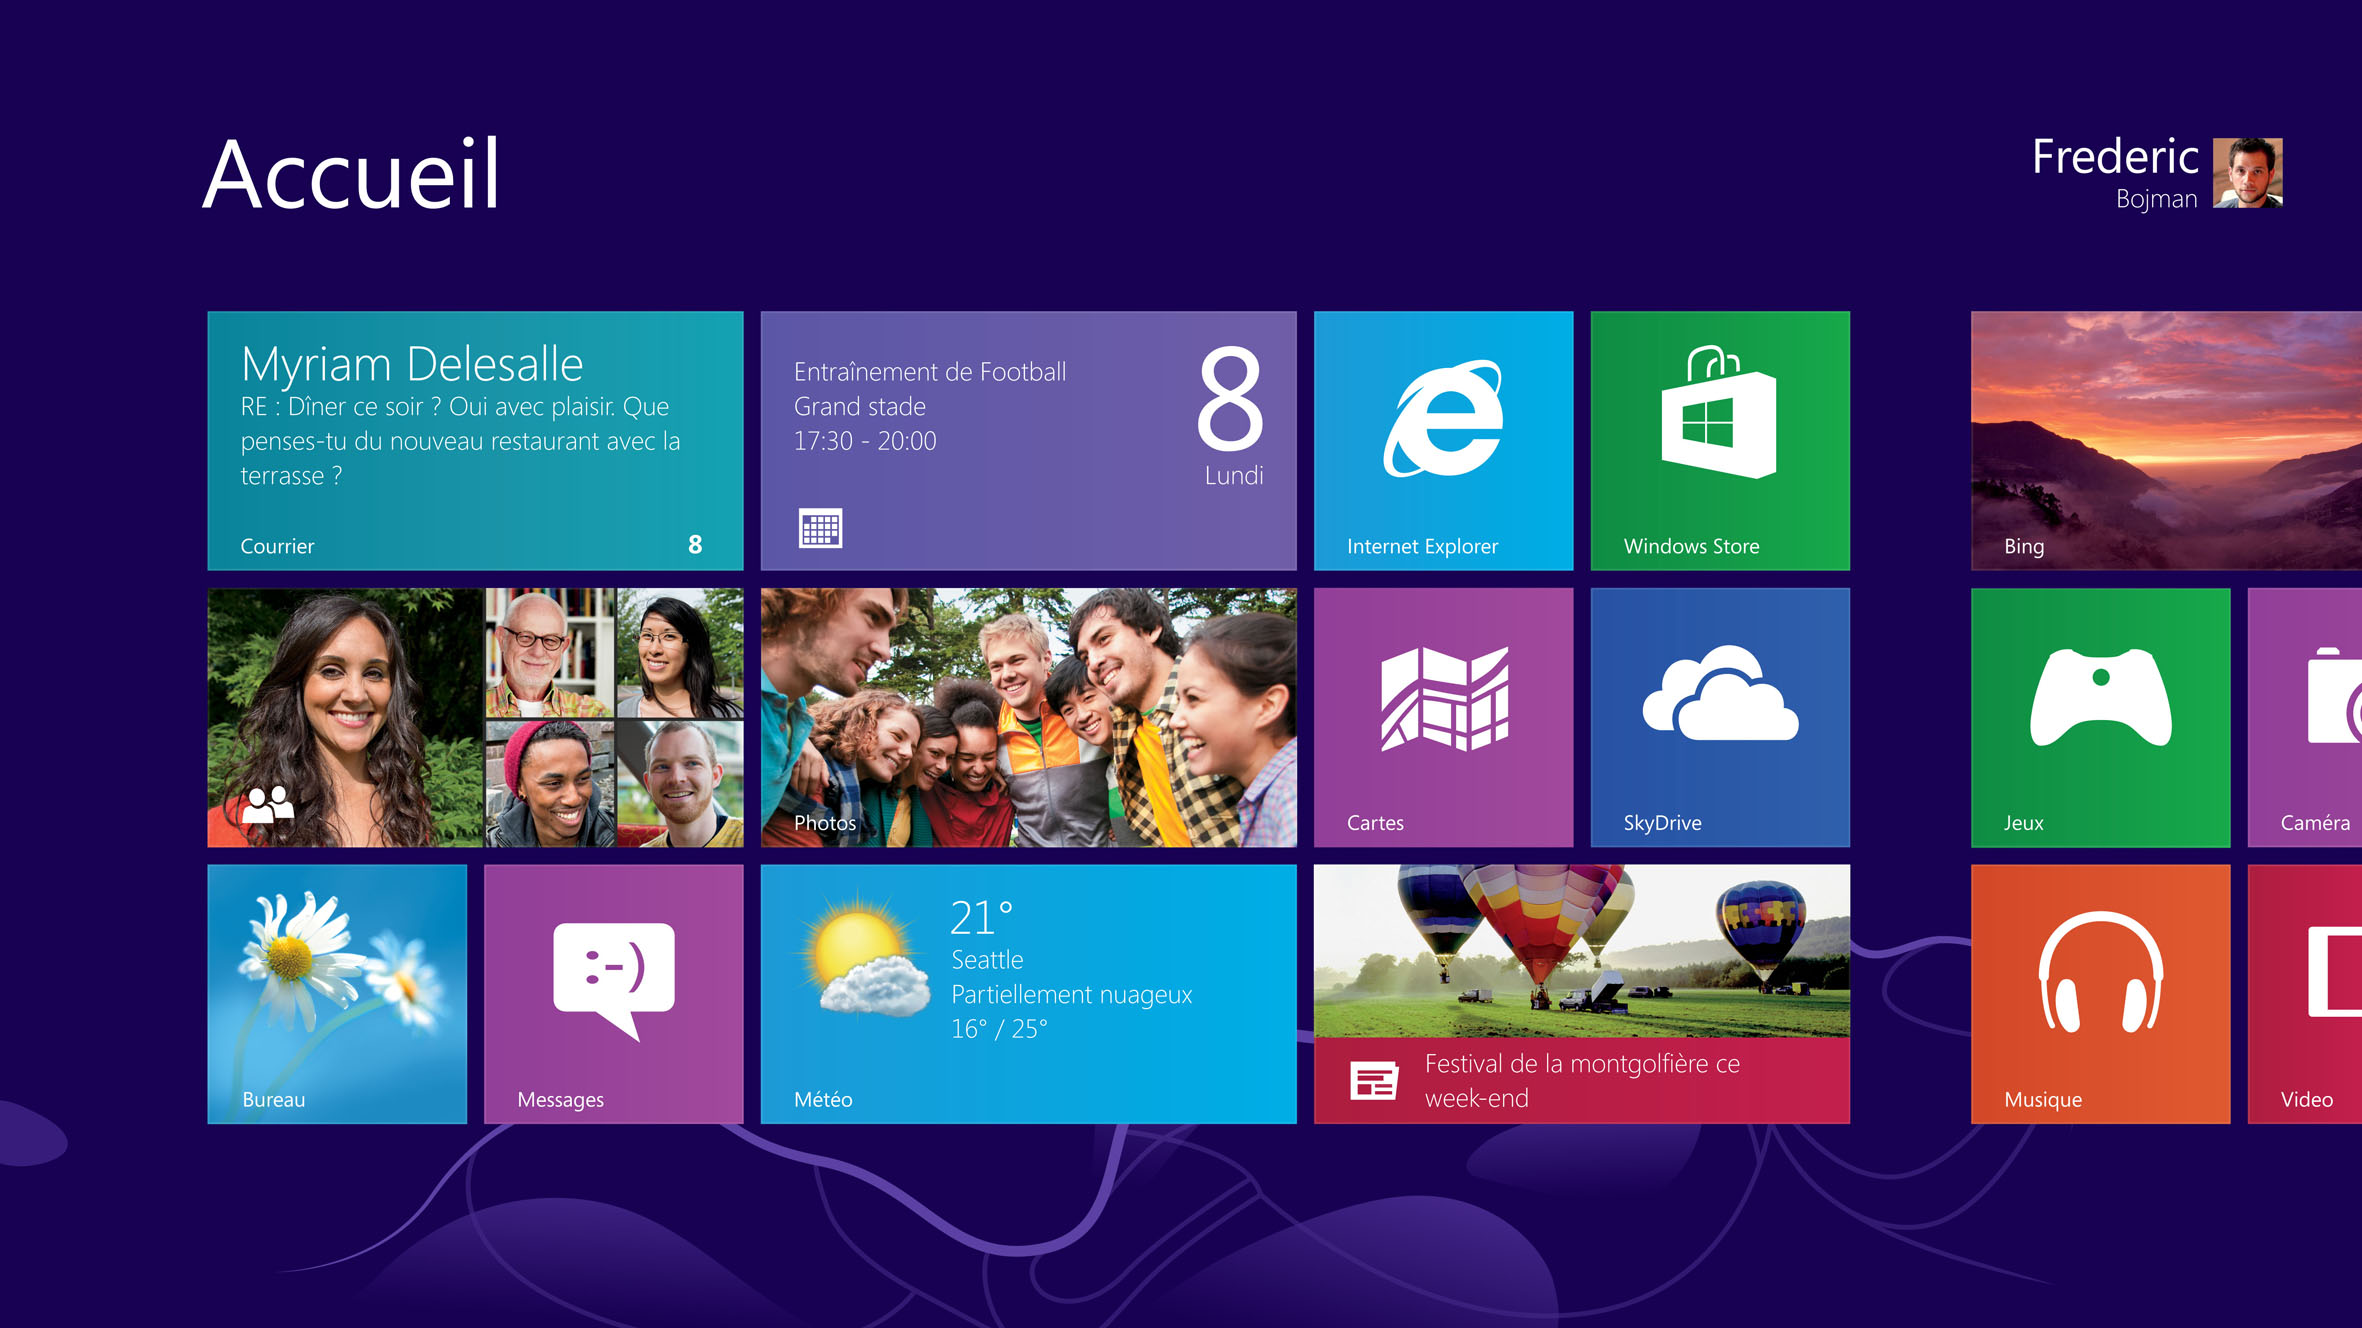
Task: Open the SkyDrive cloud tile
Action: coord(1719,716)
